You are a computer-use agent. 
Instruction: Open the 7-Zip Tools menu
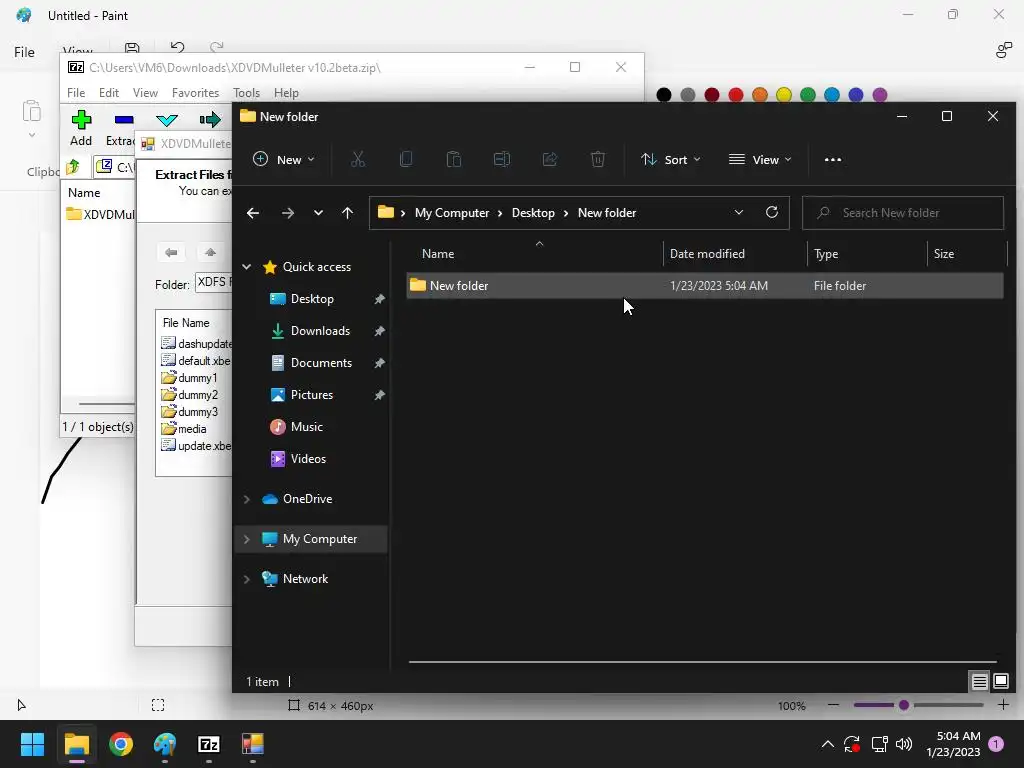pyautogui.click(x=246, y=93)
